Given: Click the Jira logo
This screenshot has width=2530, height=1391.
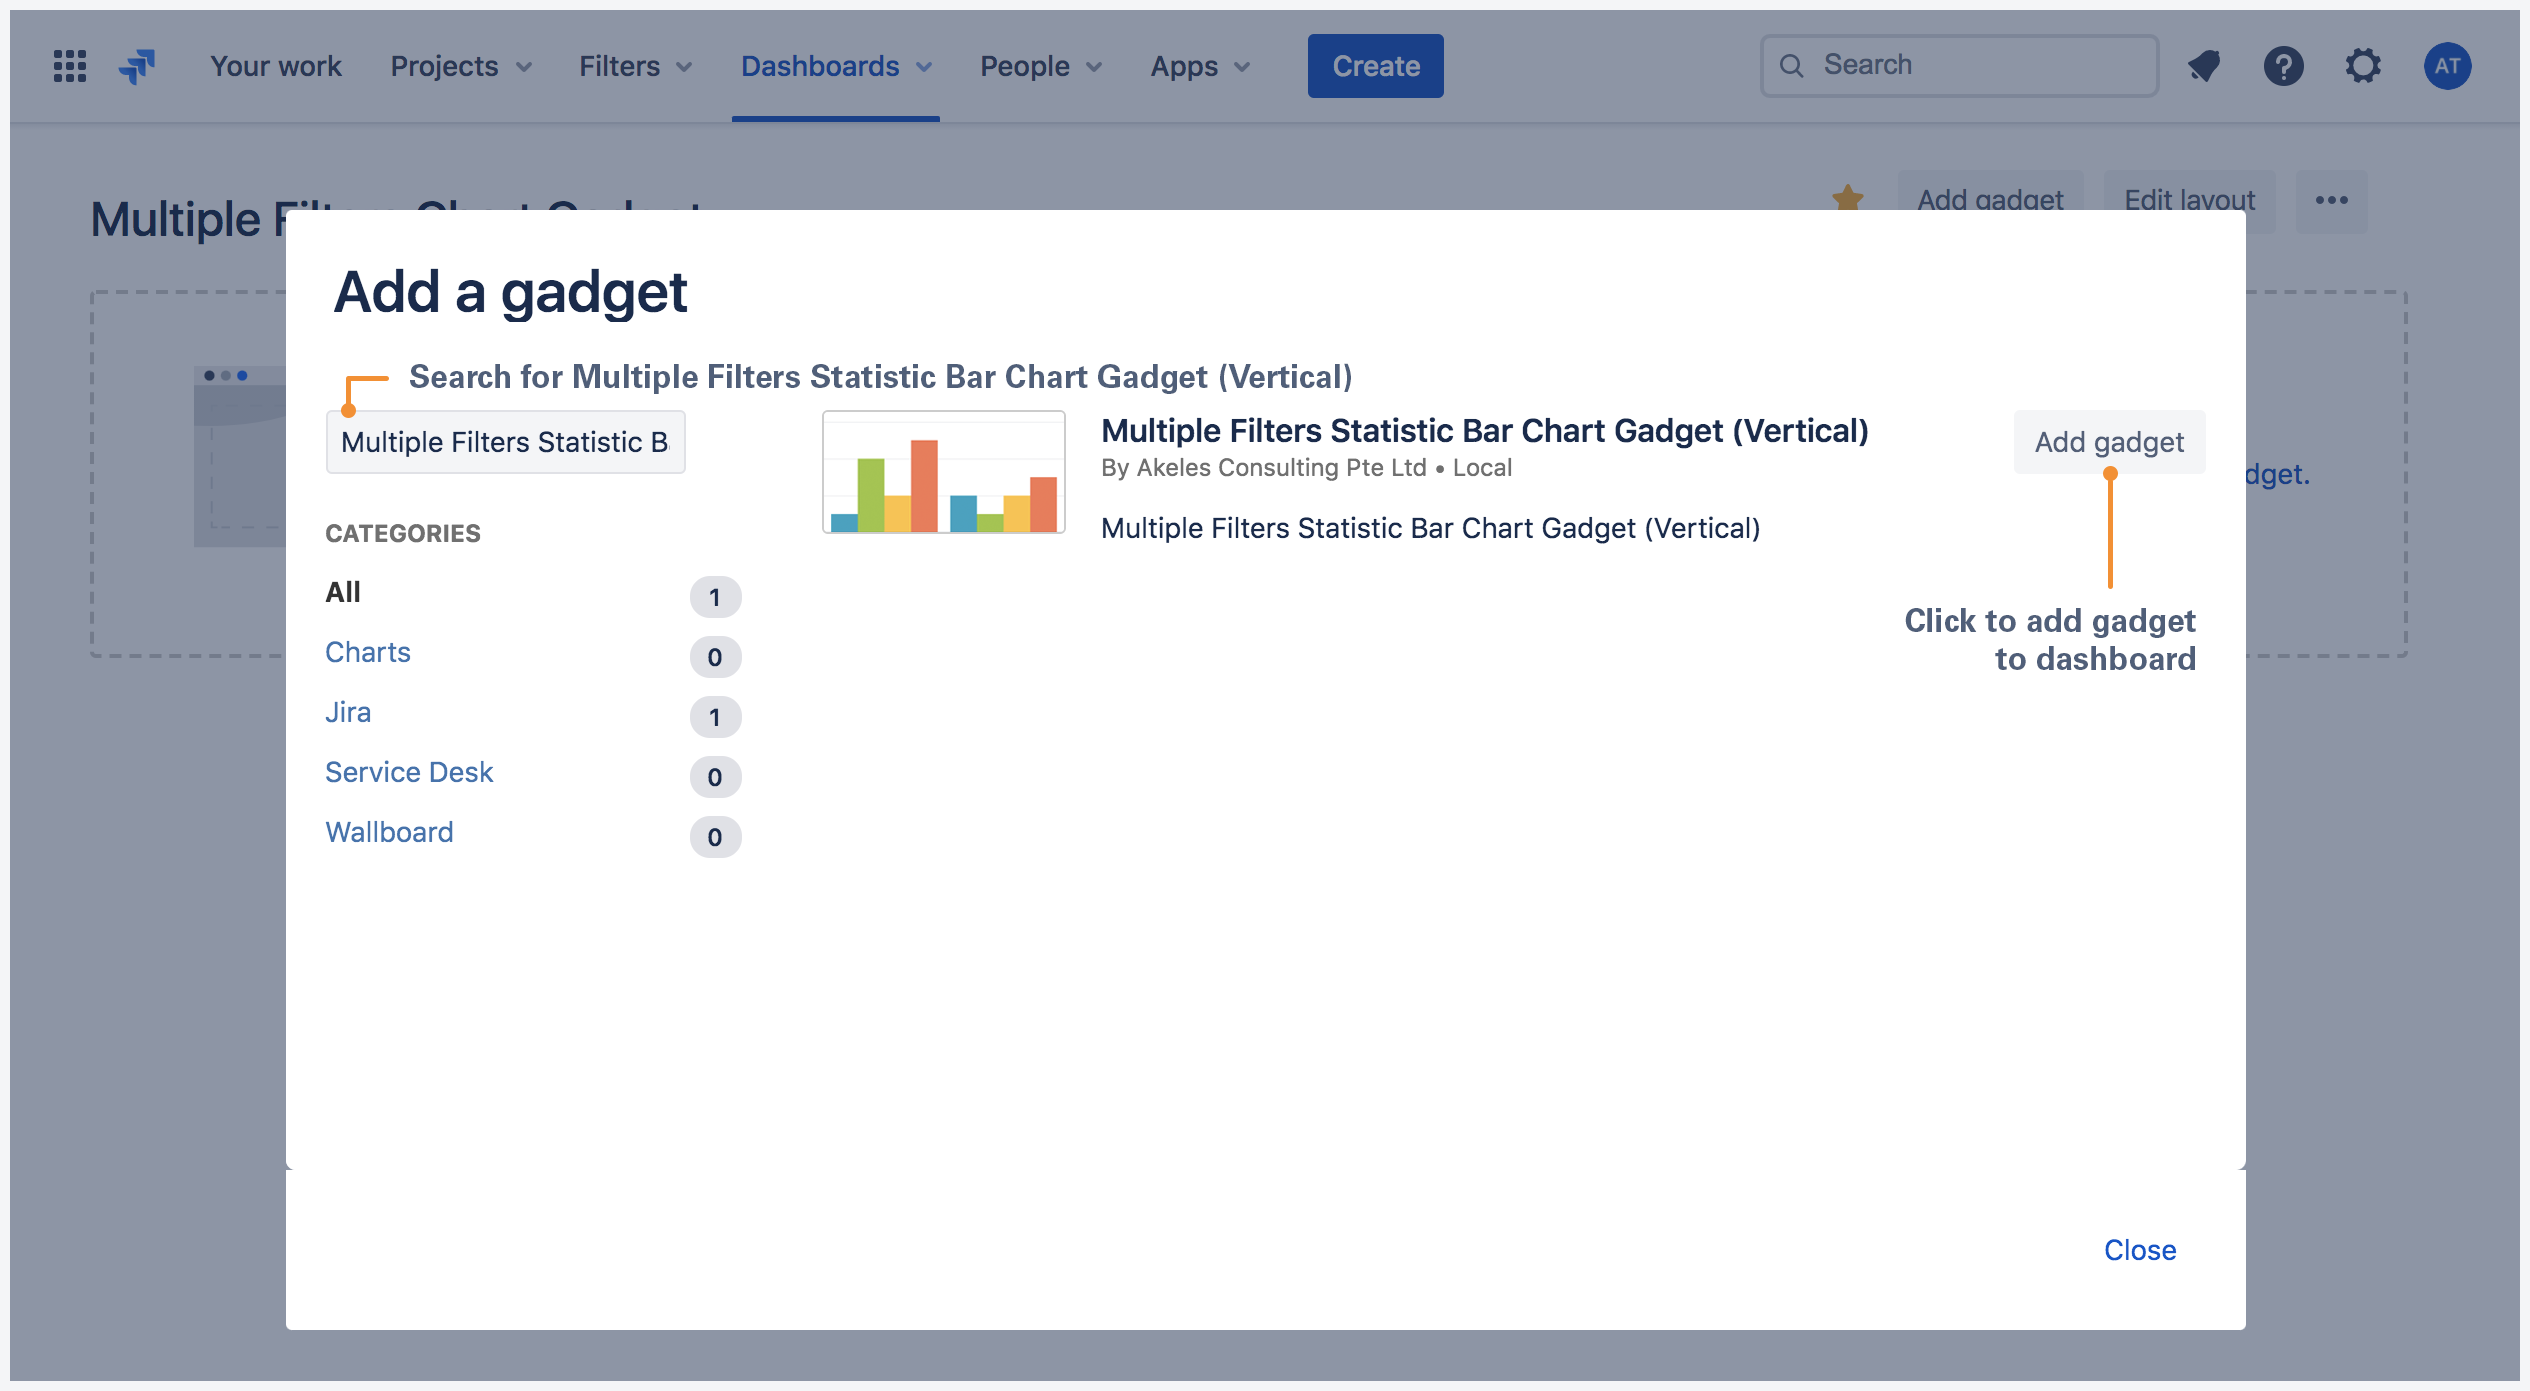Looking at the screenshot, I should point(138,65).
